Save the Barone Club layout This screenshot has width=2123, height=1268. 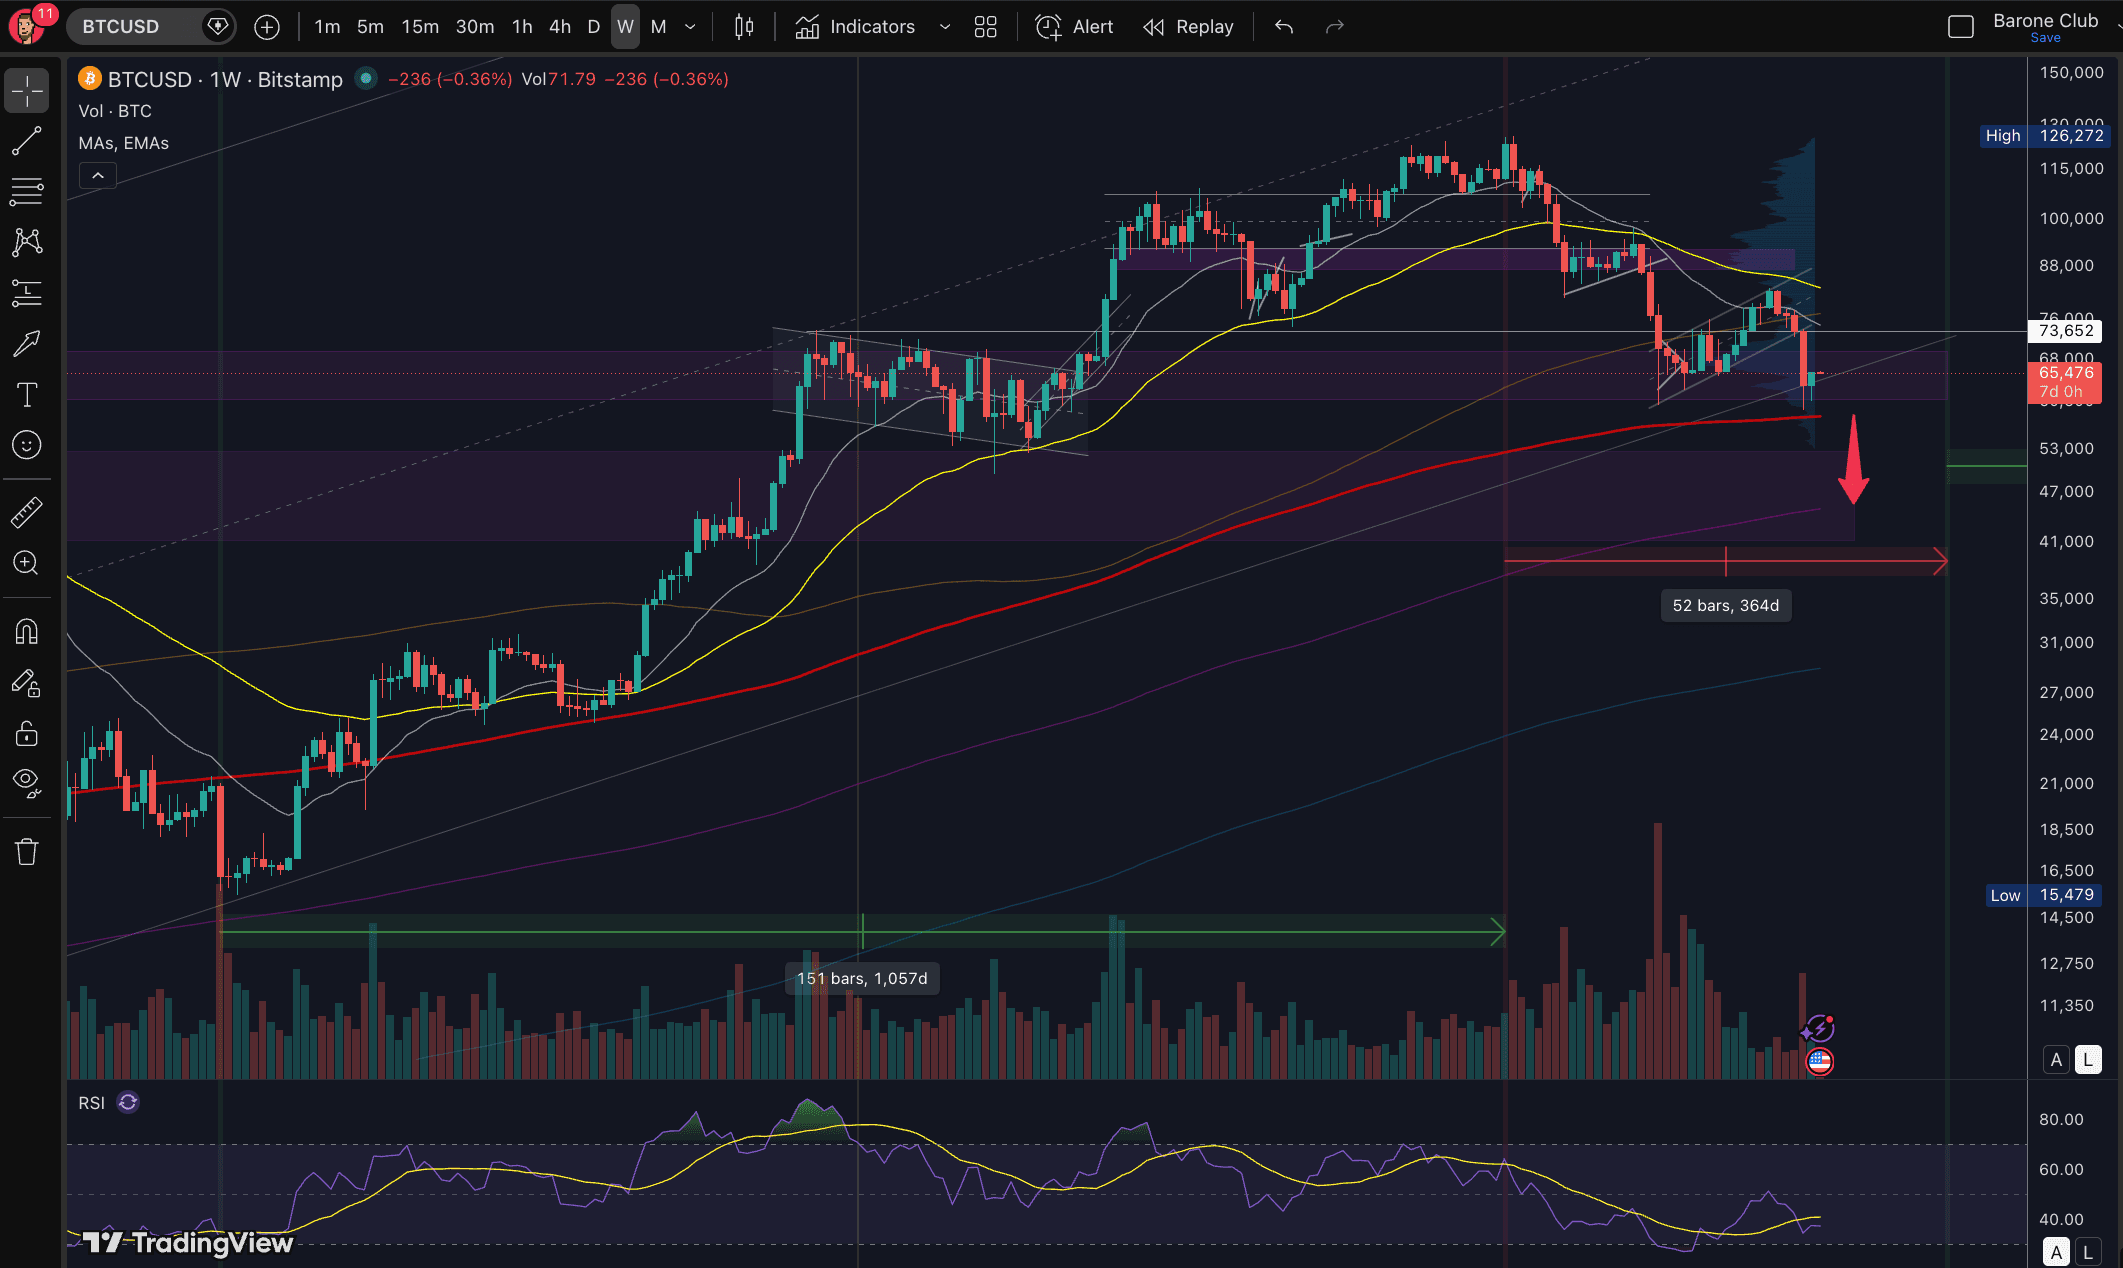[2045, 38]
